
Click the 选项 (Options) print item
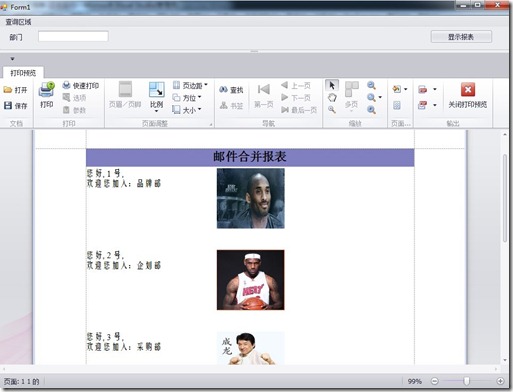(x=74, y=98)
